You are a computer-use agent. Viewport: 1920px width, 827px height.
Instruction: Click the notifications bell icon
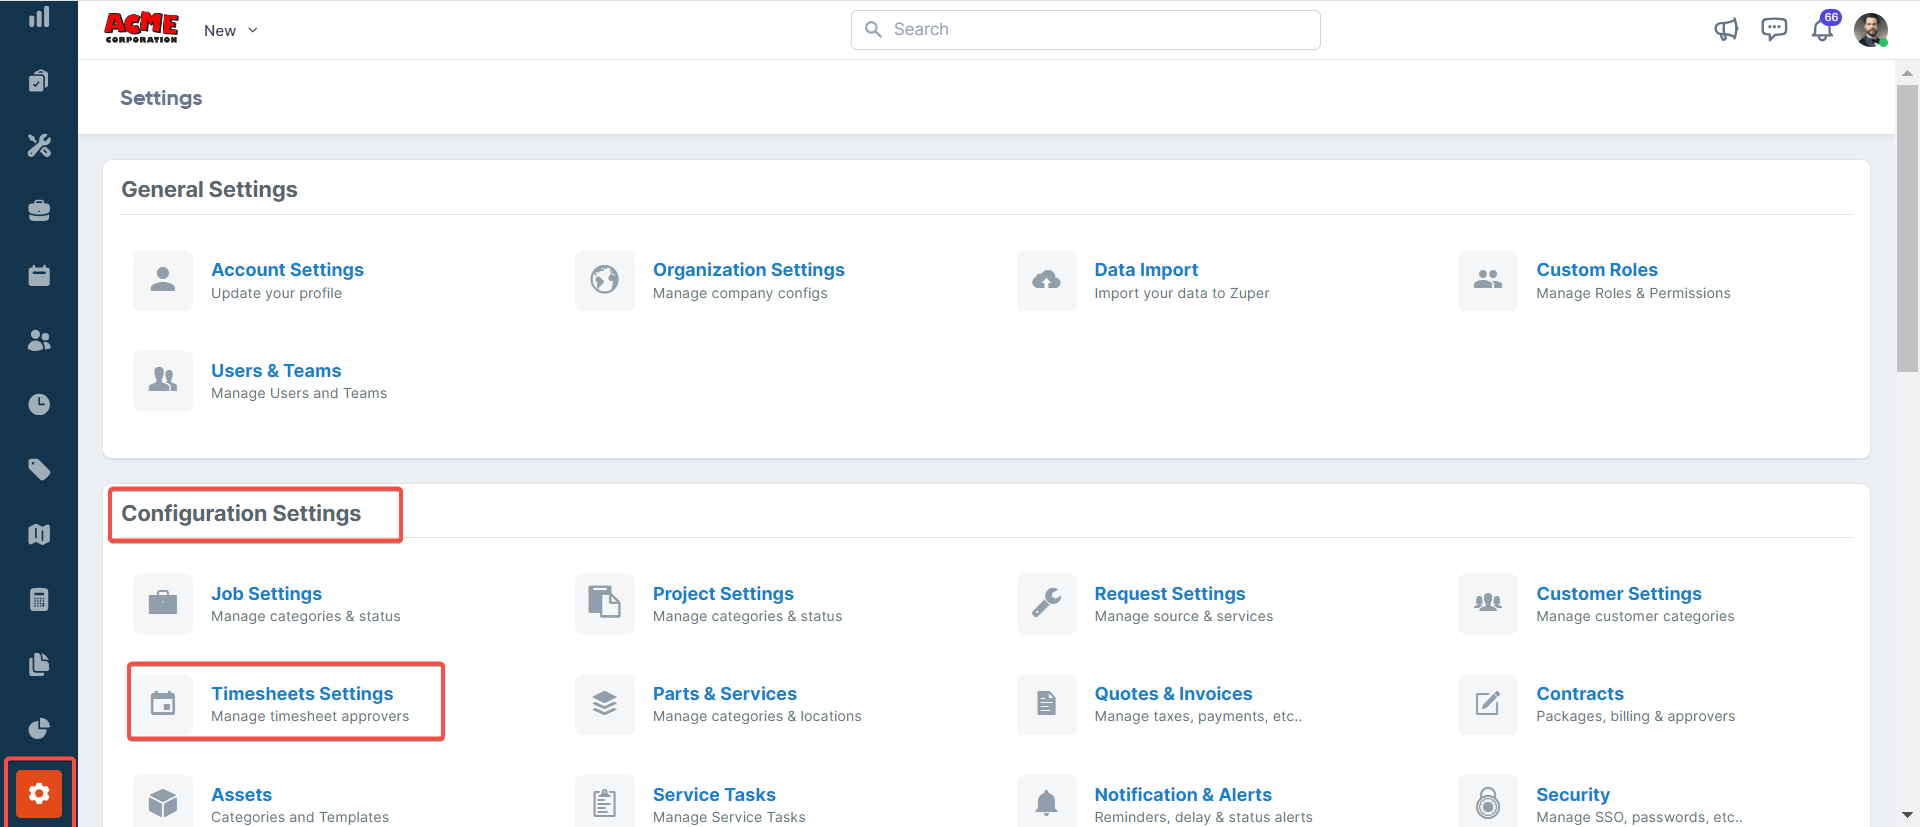point(1822,30)
